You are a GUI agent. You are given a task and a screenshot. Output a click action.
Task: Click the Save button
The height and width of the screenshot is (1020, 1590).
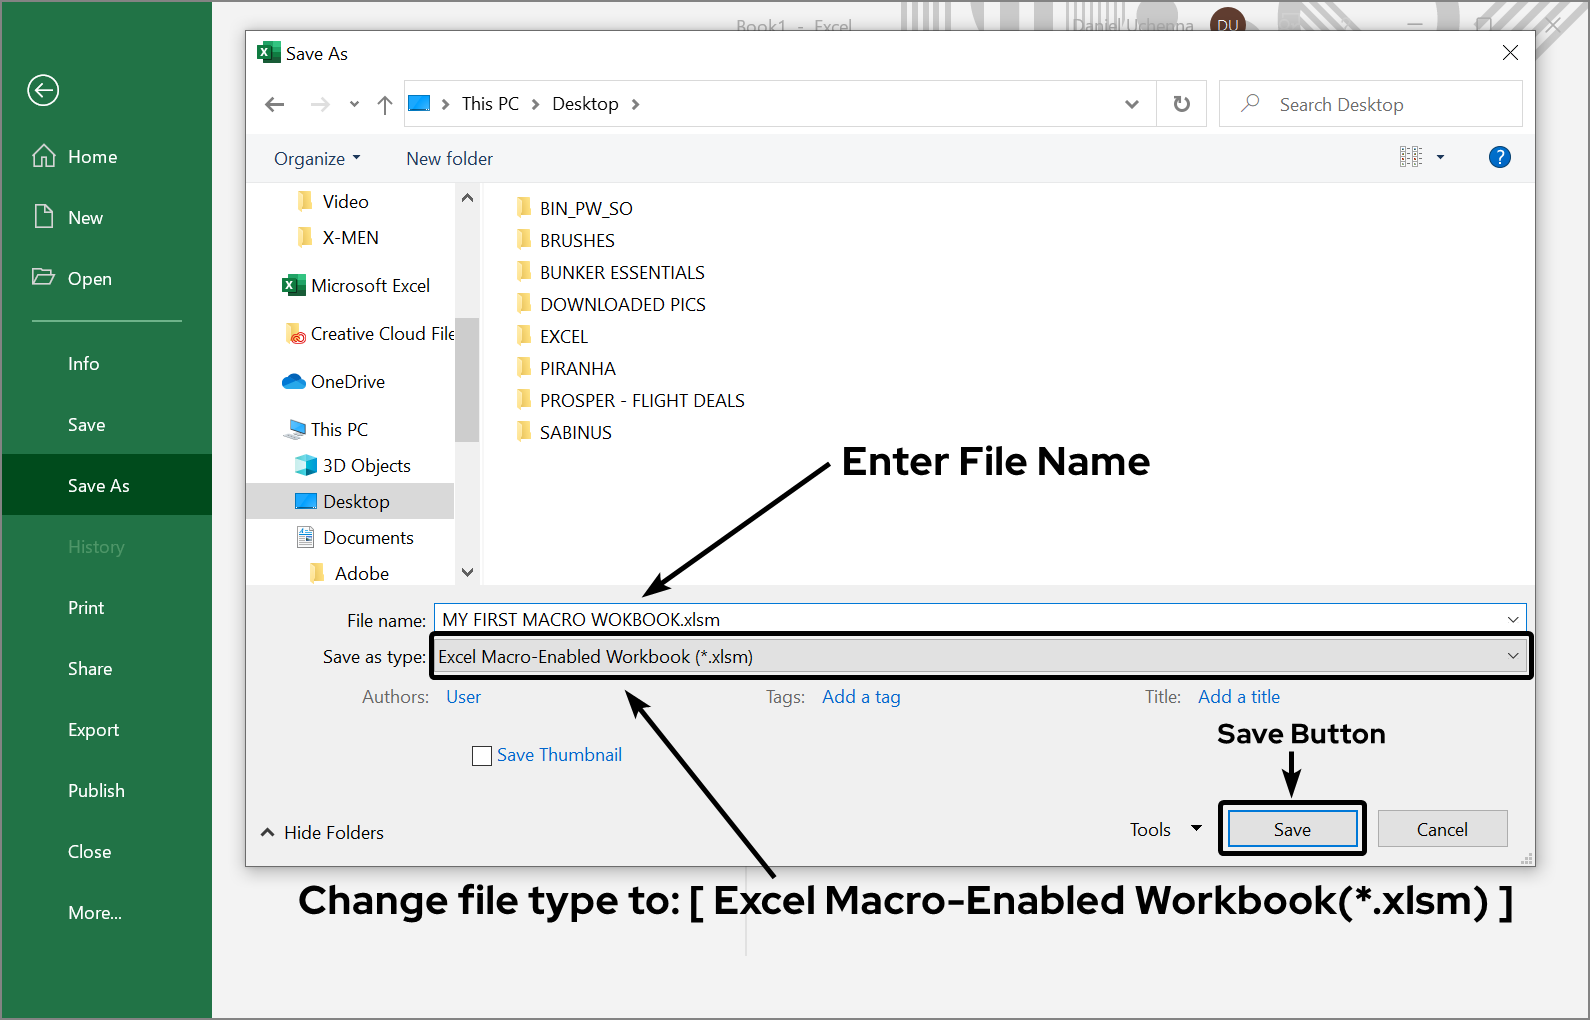pos(1292,829)
